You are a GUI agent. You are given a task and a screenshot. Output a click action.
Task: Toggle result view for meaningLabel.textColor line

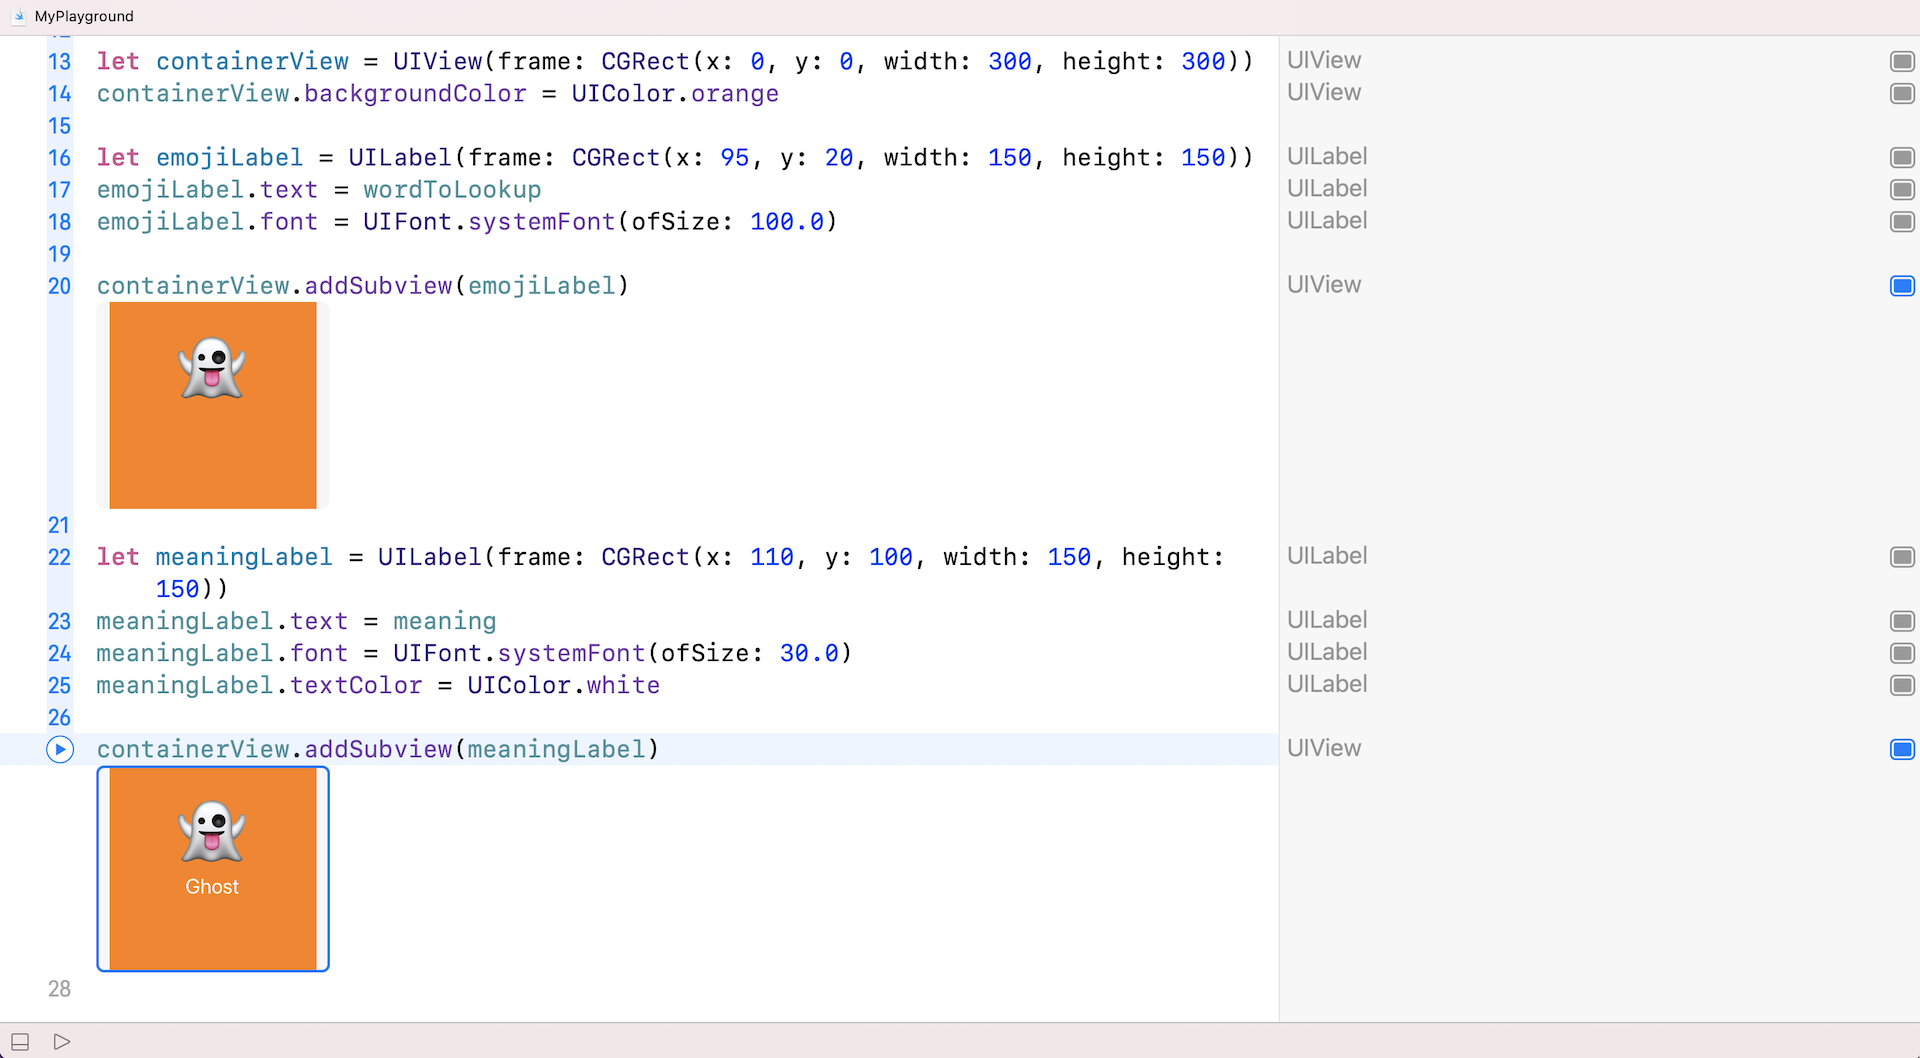(1901, 685)
